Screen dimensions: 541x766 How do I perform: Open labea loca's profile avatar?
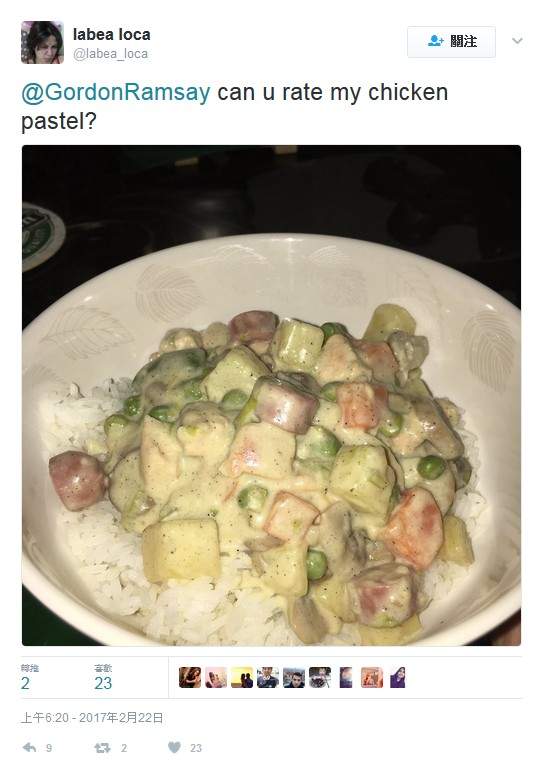point(43,43)
